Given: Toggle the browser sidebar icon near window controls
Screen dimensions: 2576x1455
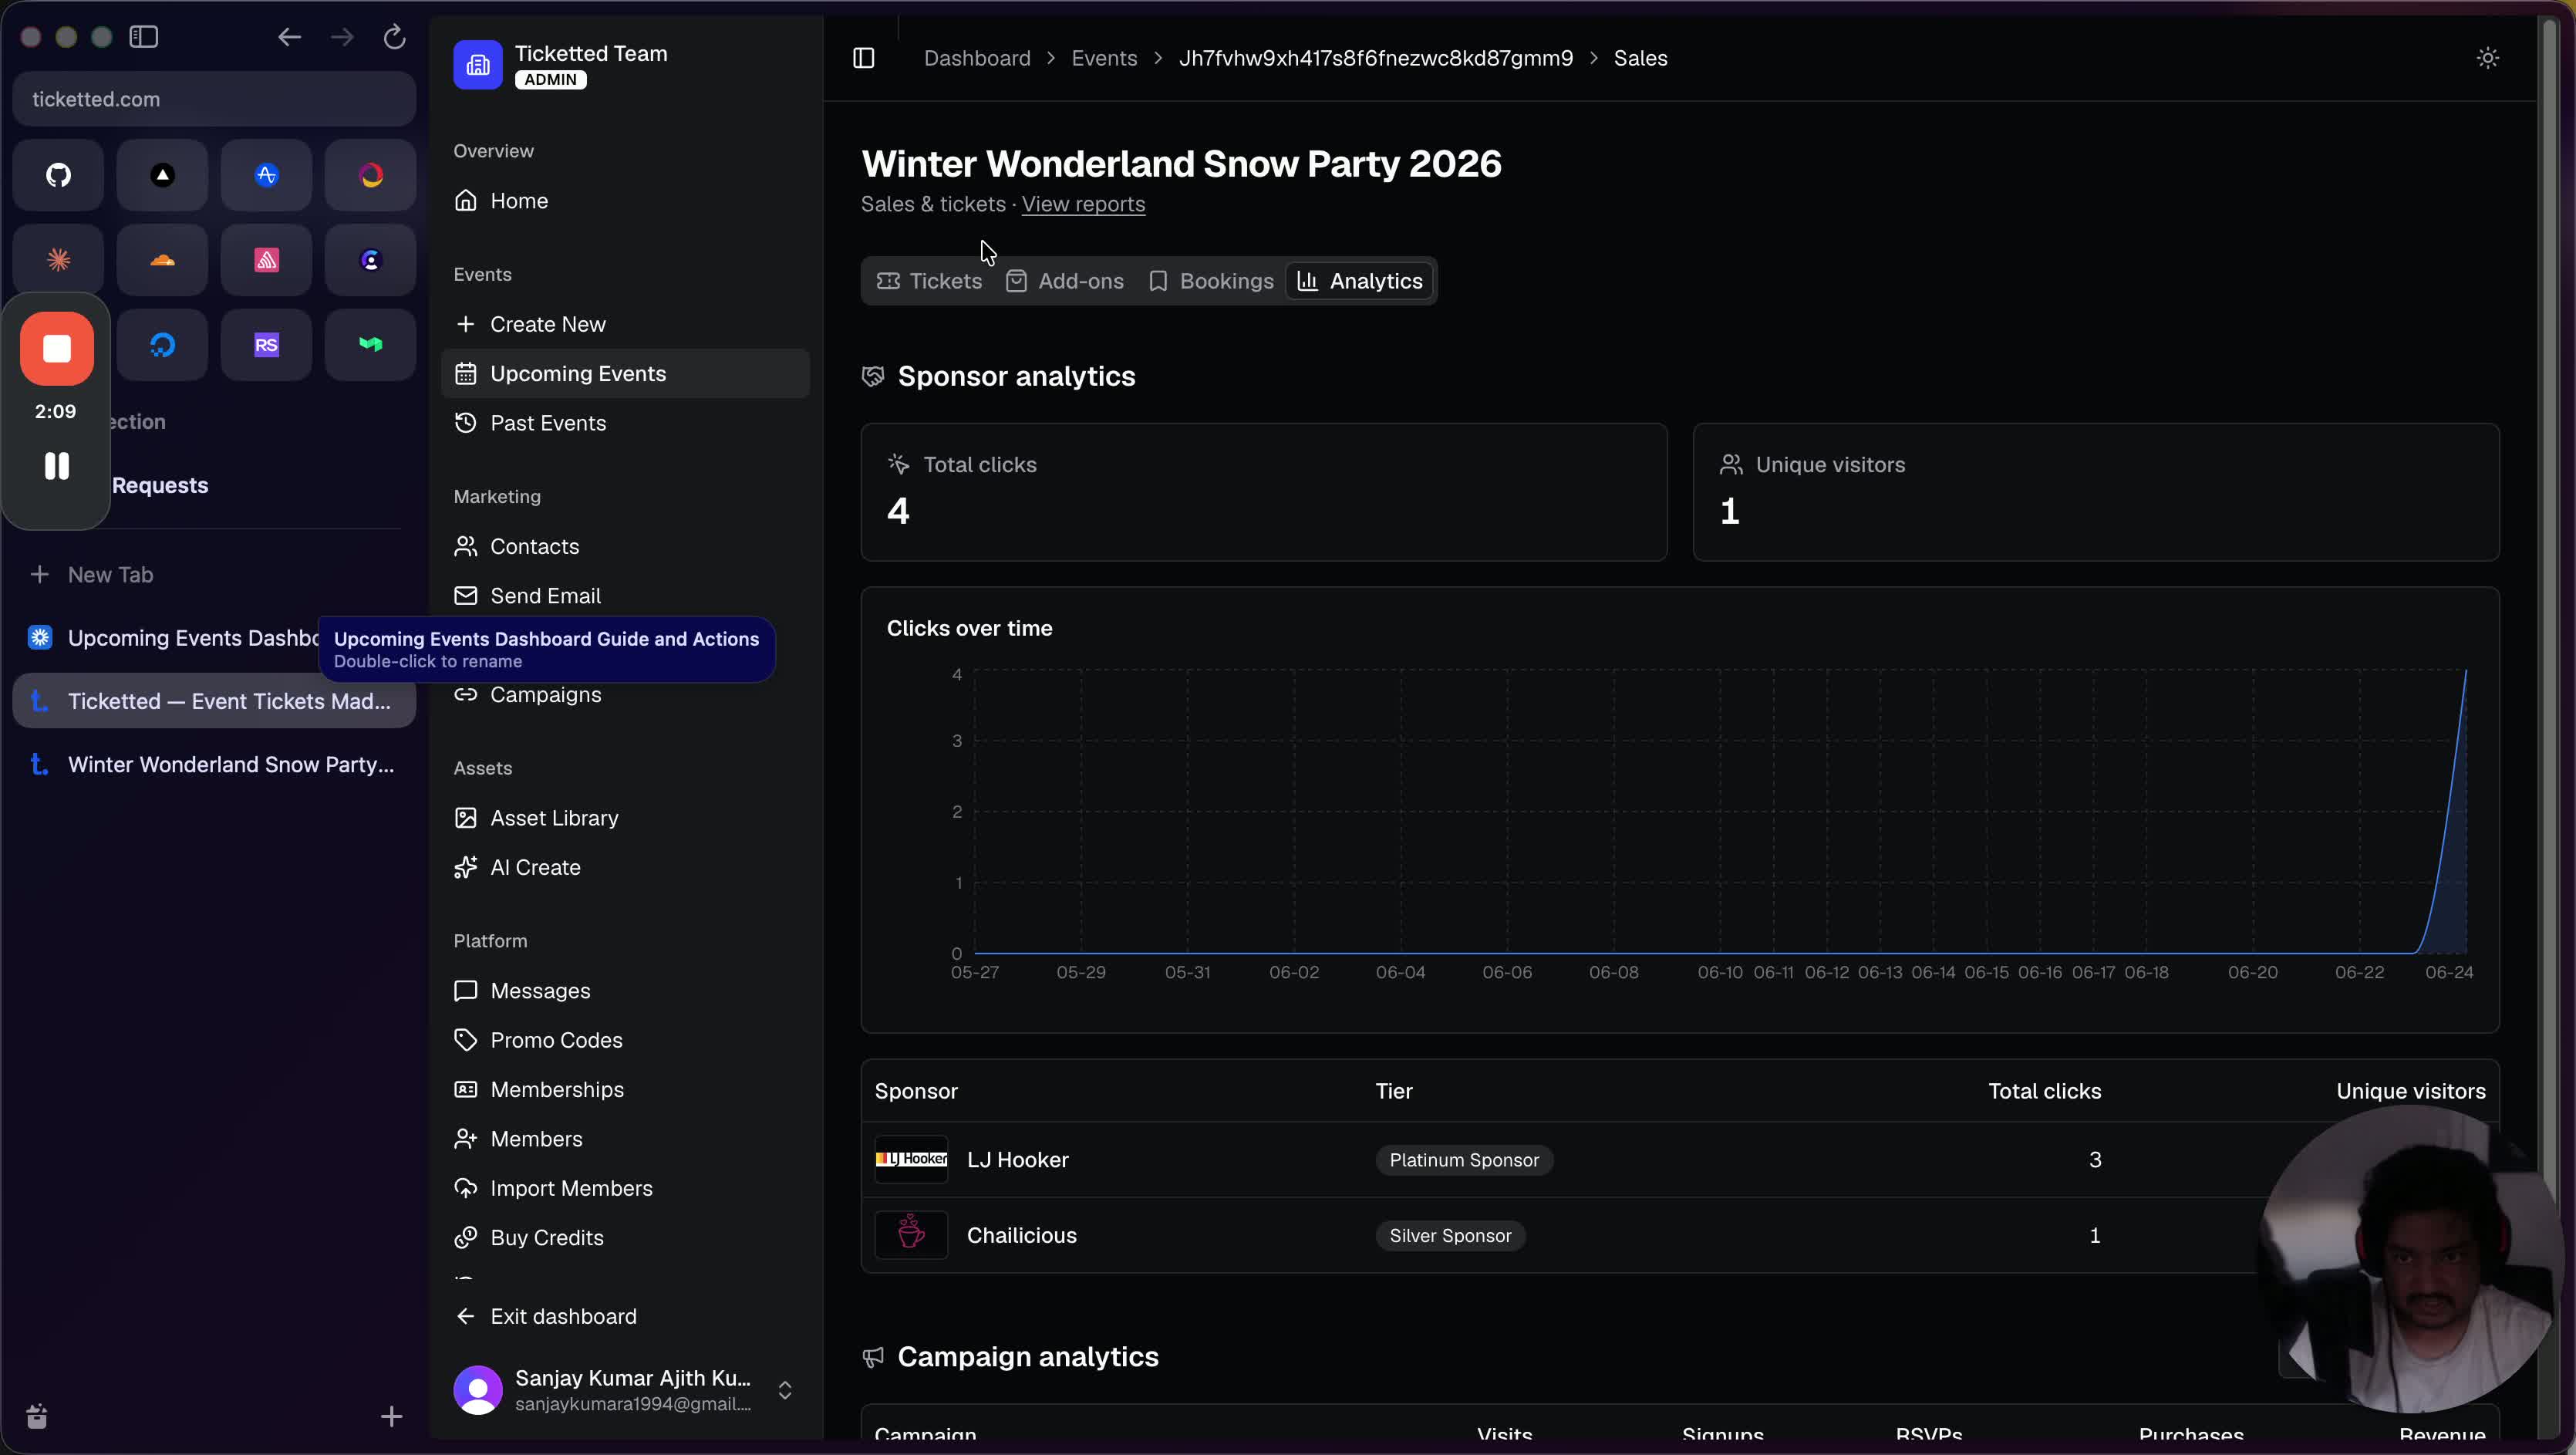Looking at the screenshot, I should (x=144, y=37).
